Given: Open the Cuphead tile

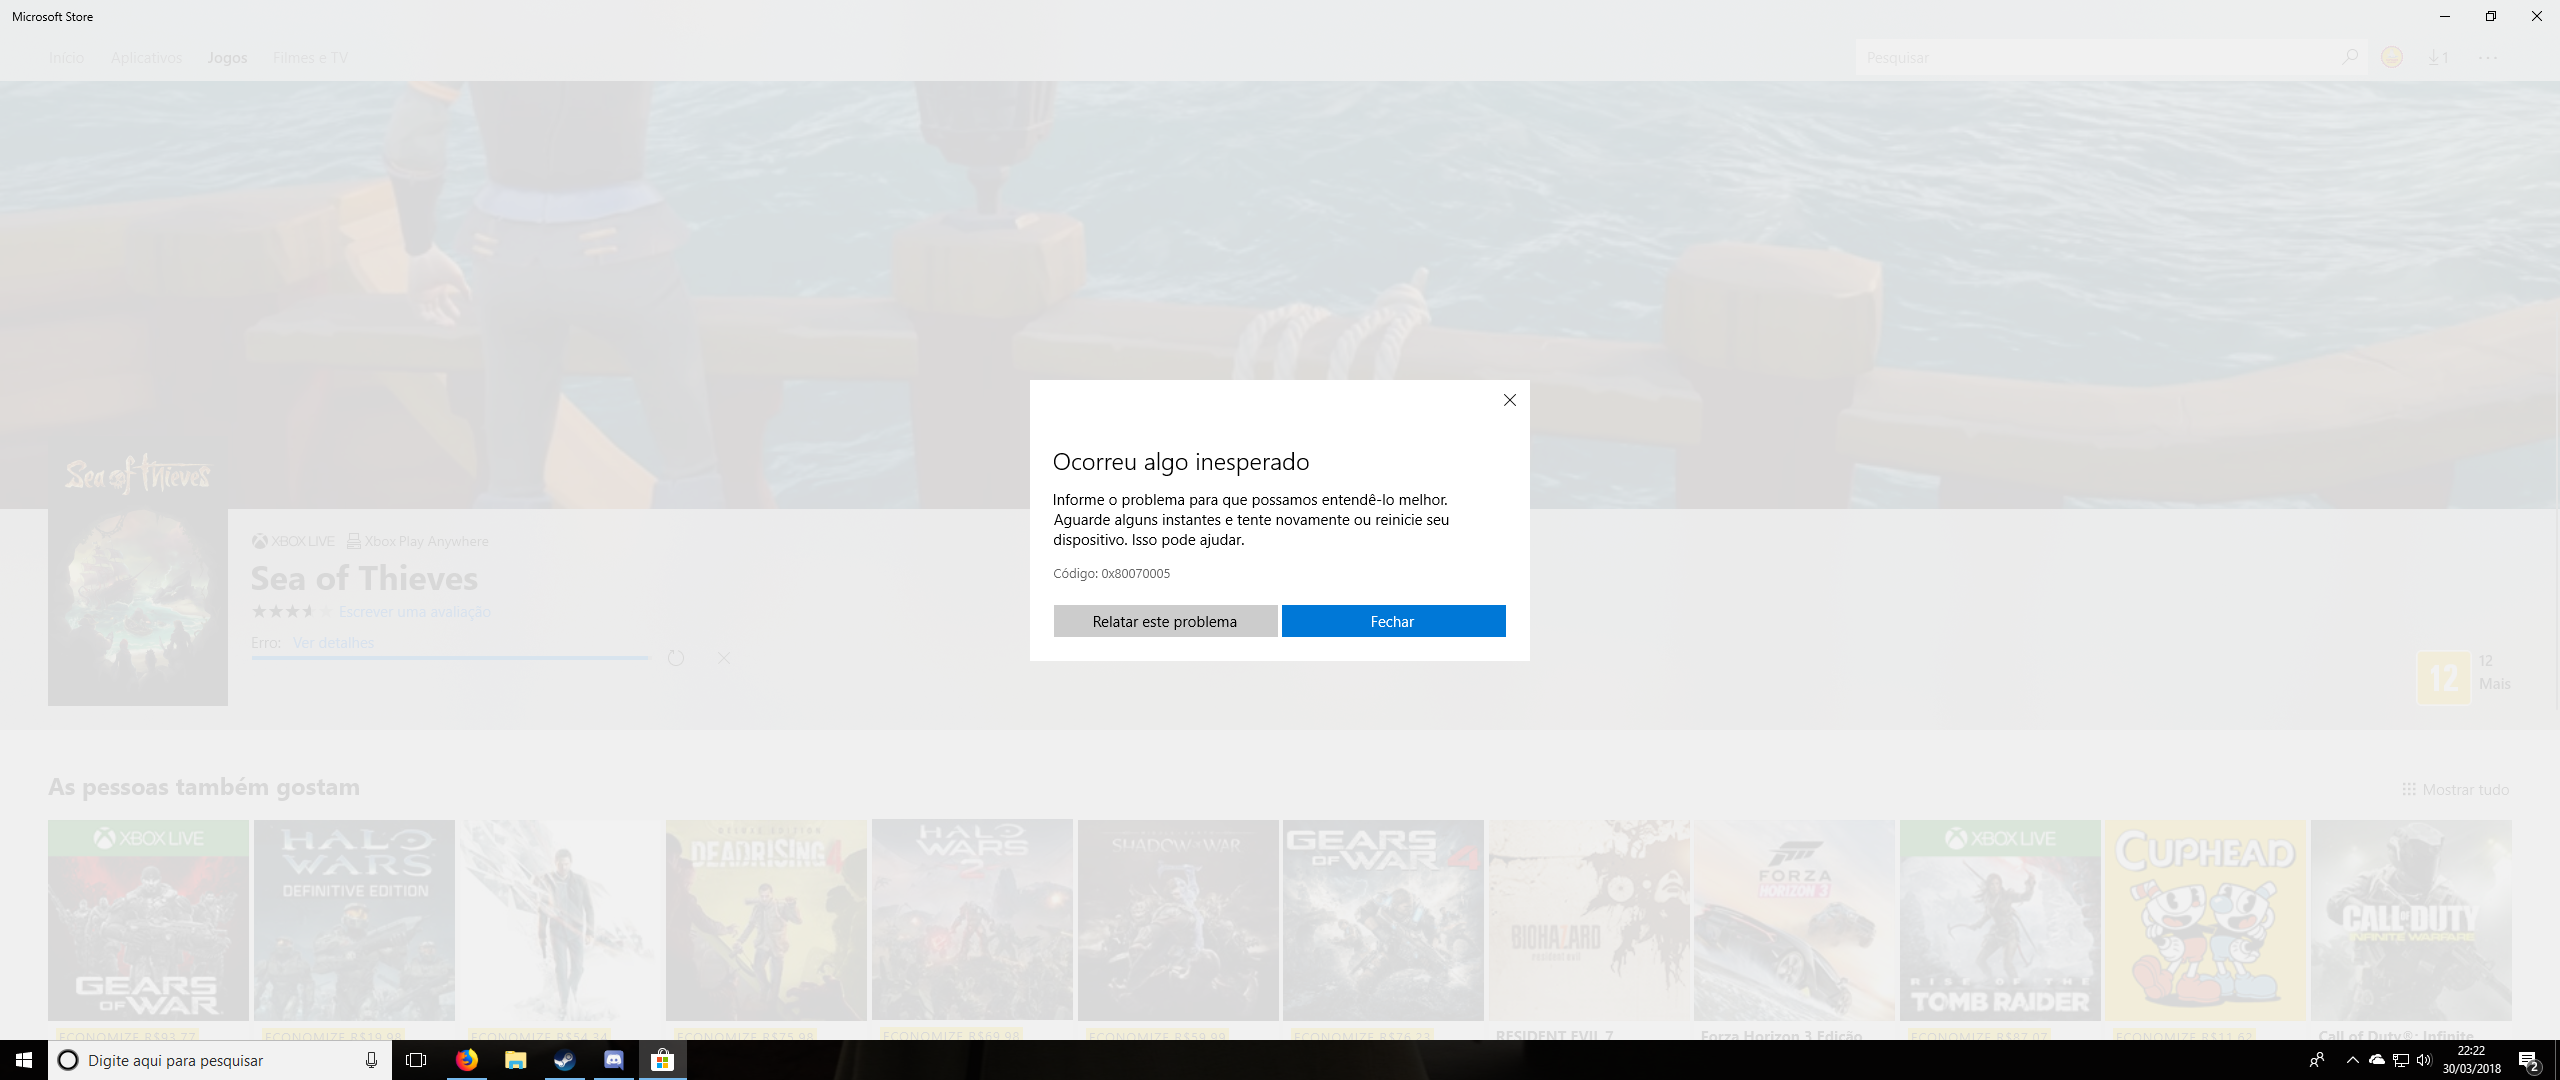Looking at the screenshot, I should point(2205,920).
